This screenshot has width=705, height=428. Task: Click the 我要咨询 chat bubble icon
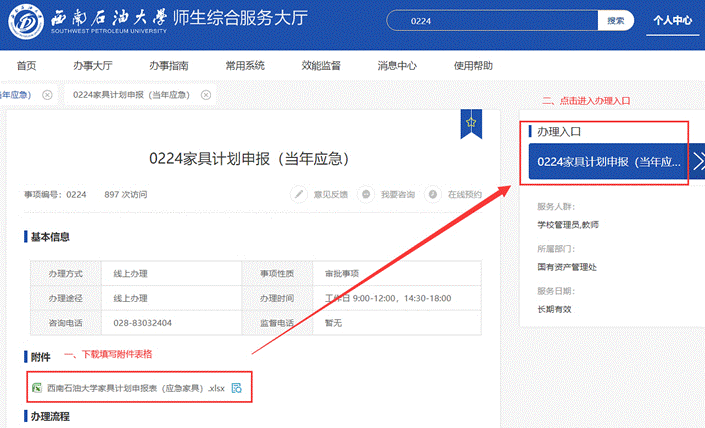pos(366,194)
